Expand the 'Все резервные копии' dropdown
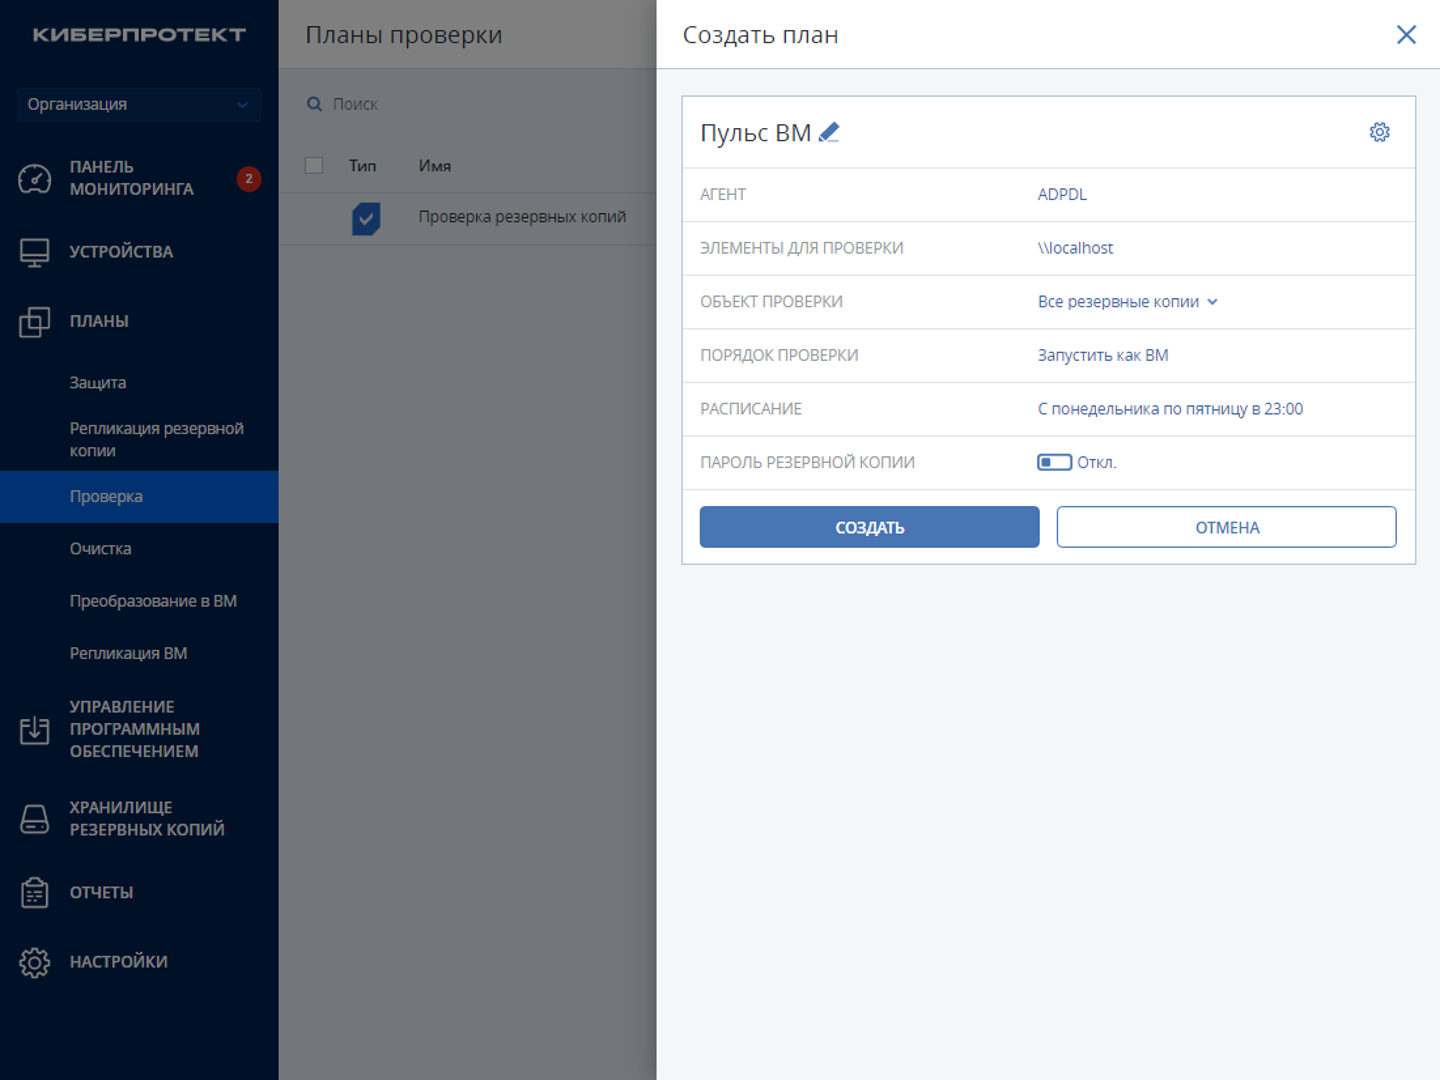Screen dimensions: 1440x1080 coord(1127,302)
